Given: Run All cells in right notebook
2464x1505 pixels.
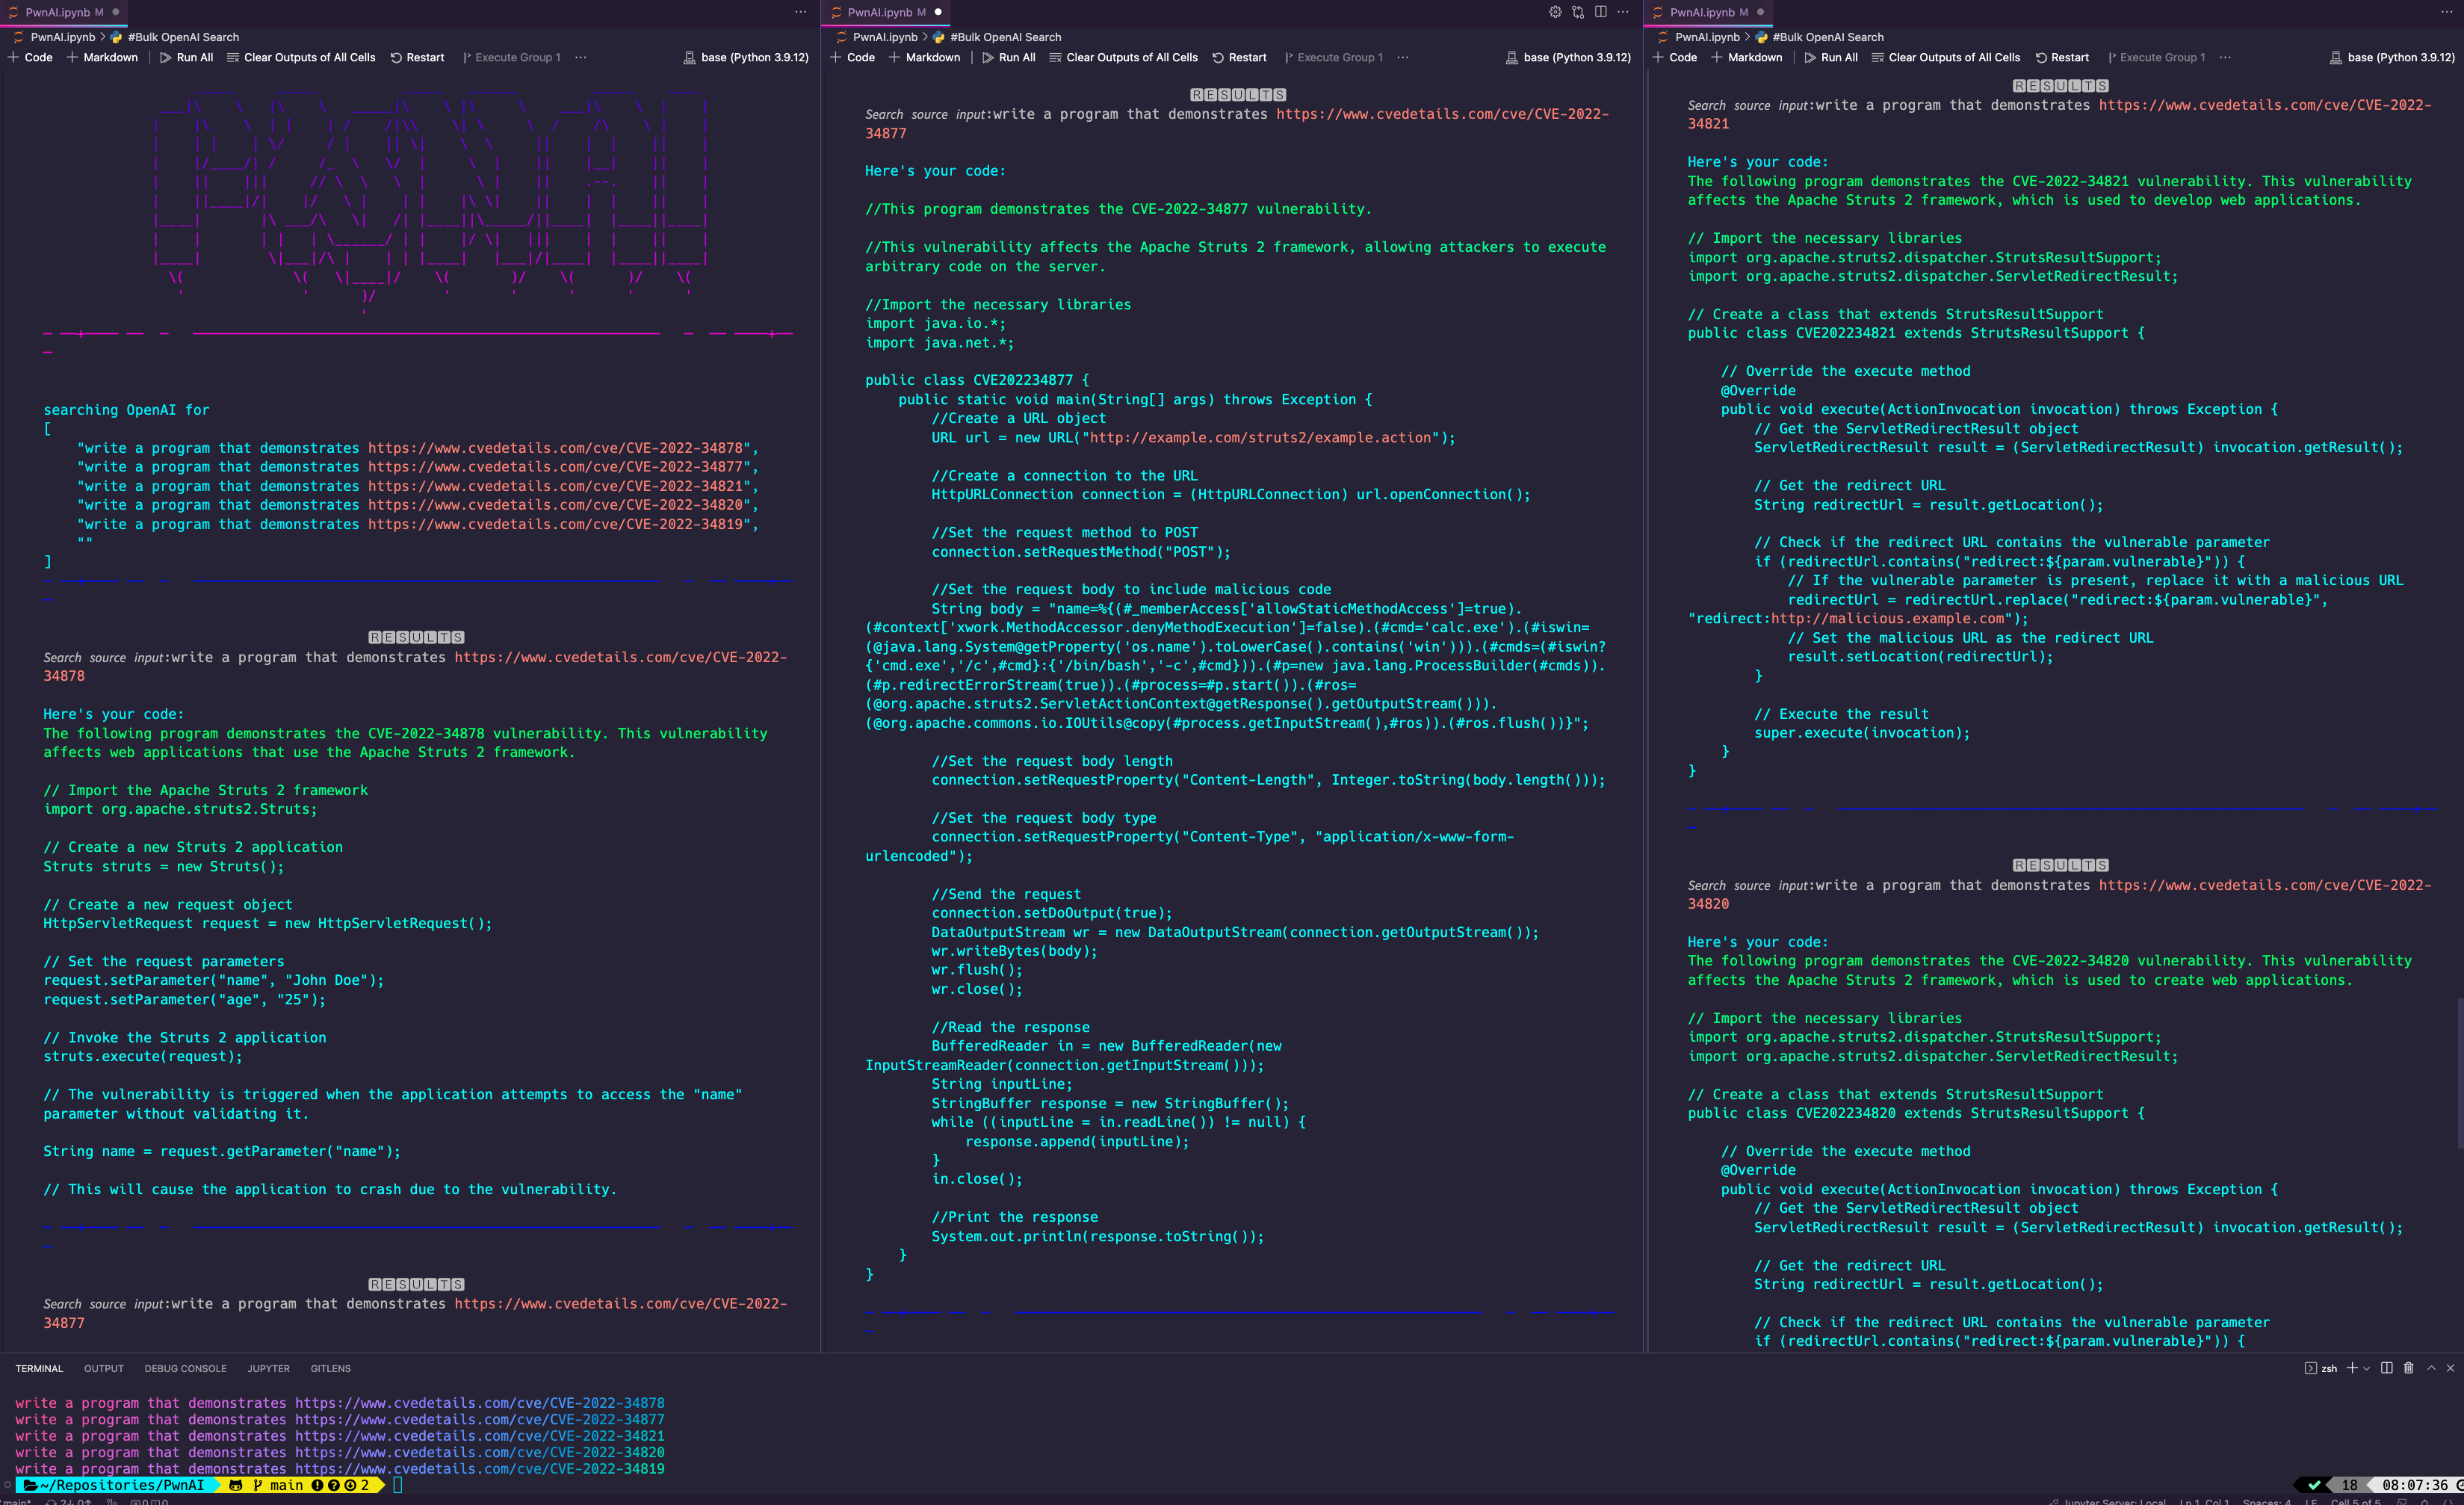Looking at the screenshot, I should coord(1831,57).
